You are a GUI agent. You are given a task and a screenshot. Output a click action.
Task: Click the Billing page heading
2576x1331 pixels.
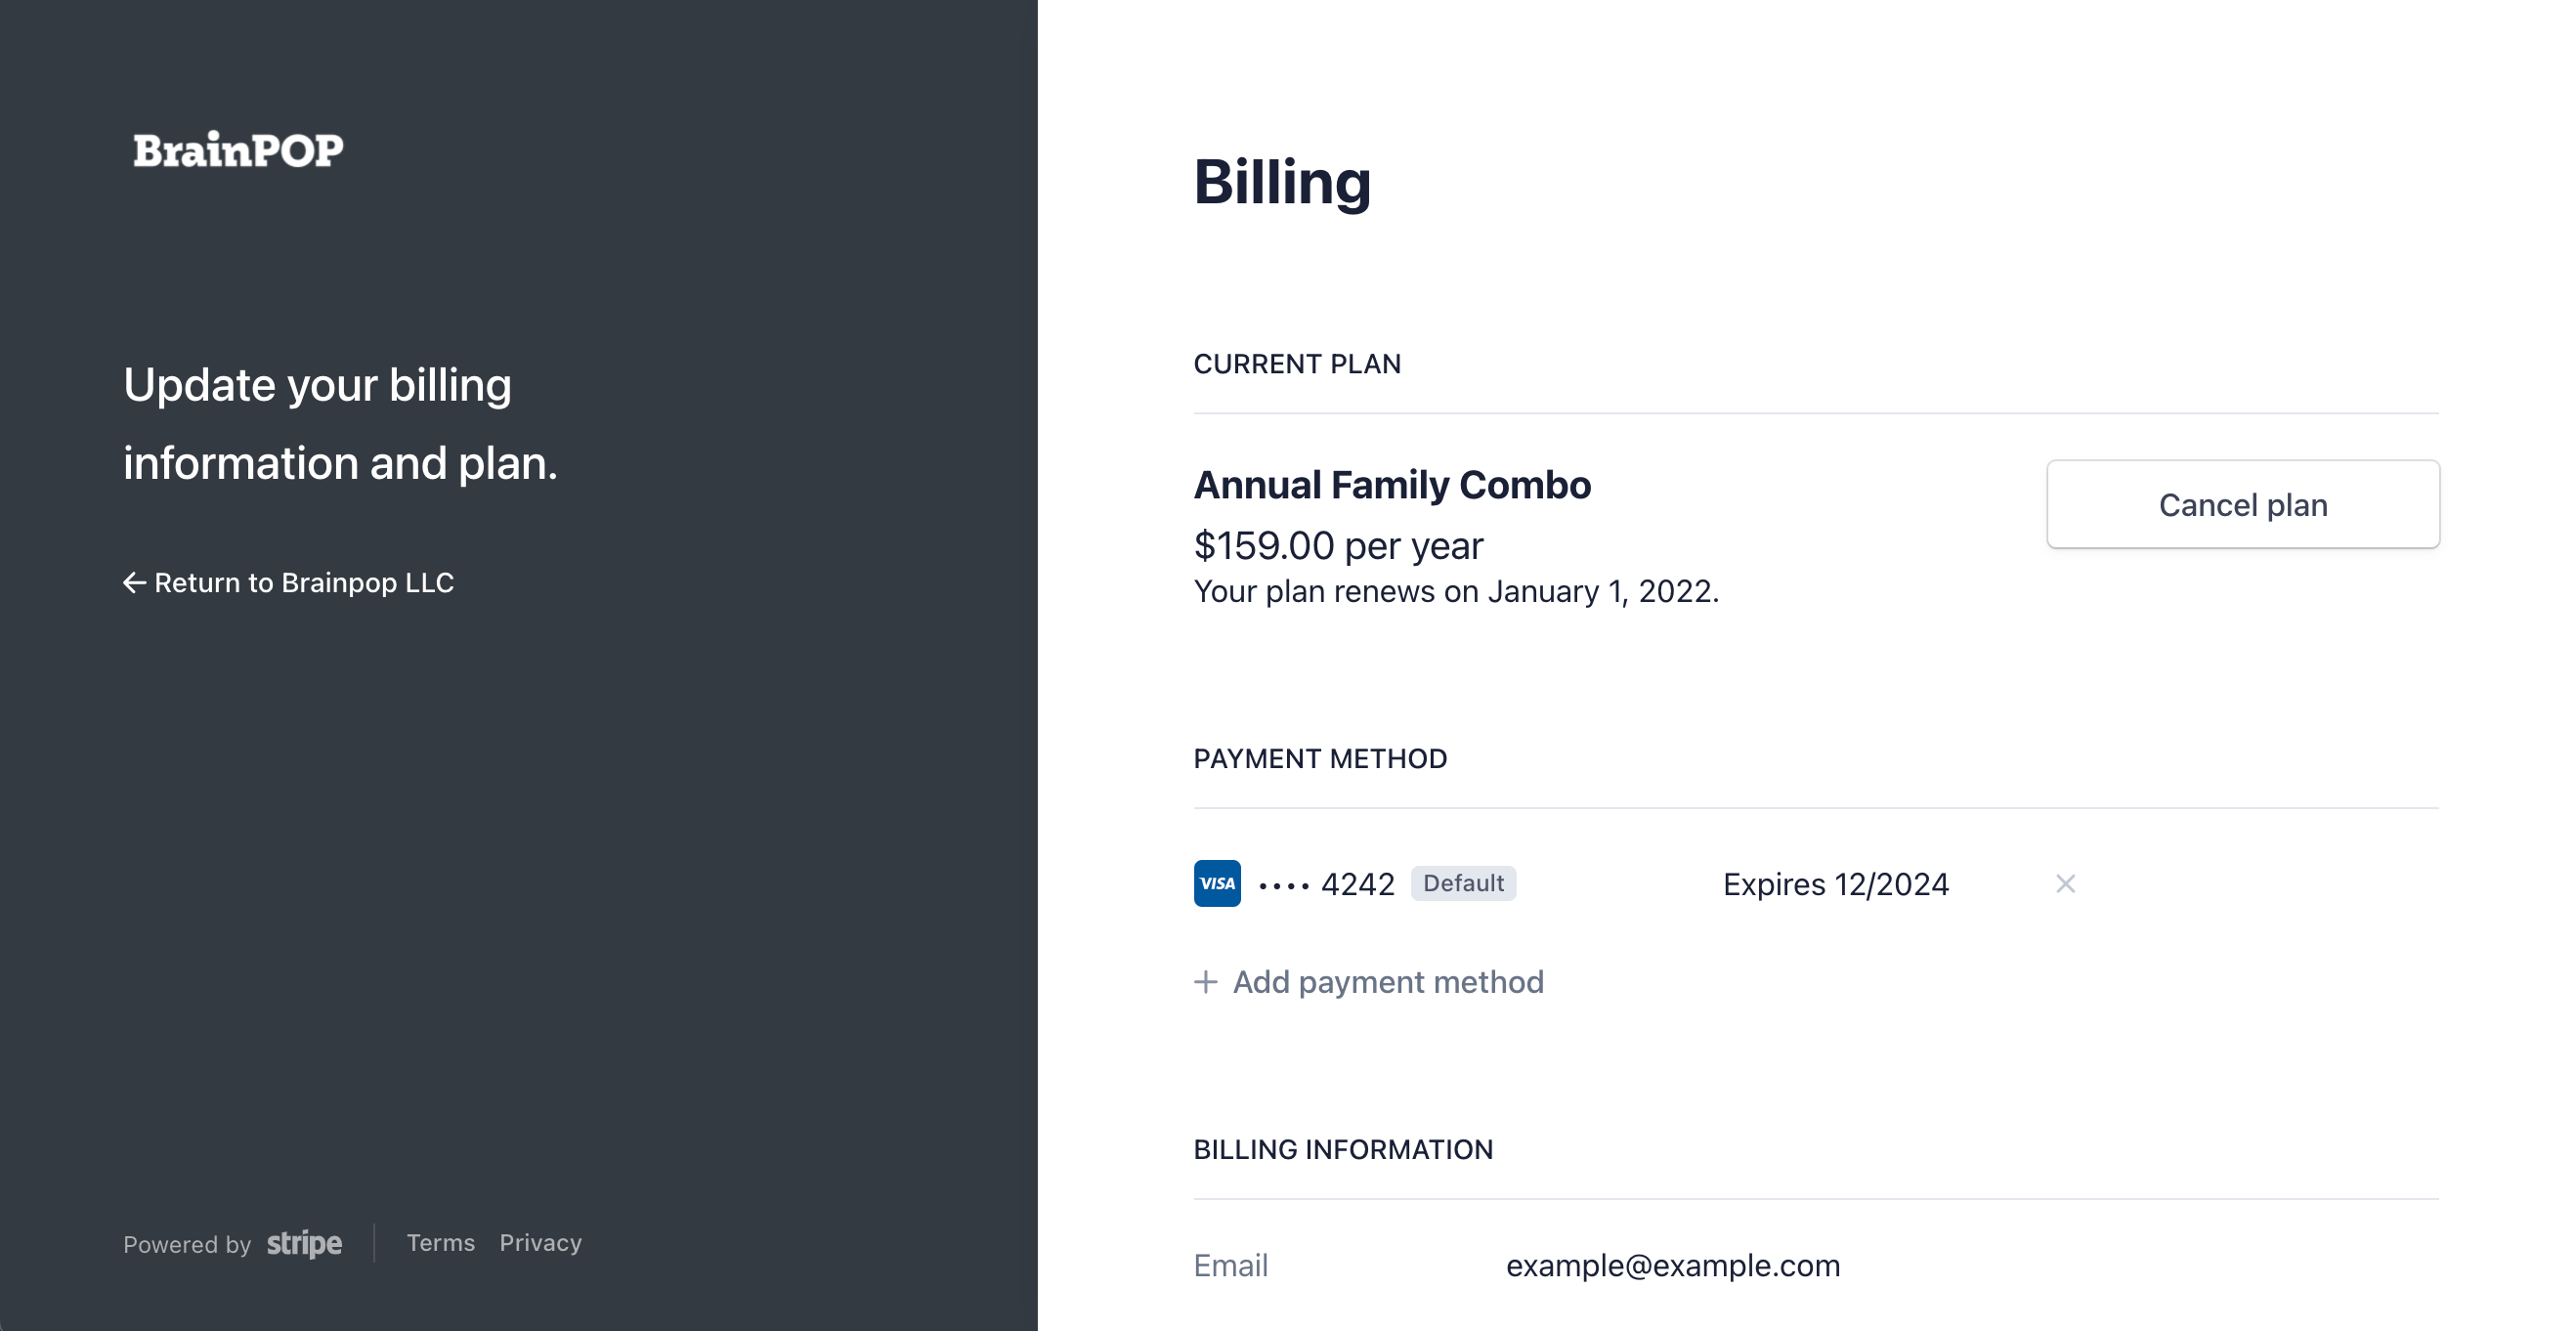point(1282,182)
